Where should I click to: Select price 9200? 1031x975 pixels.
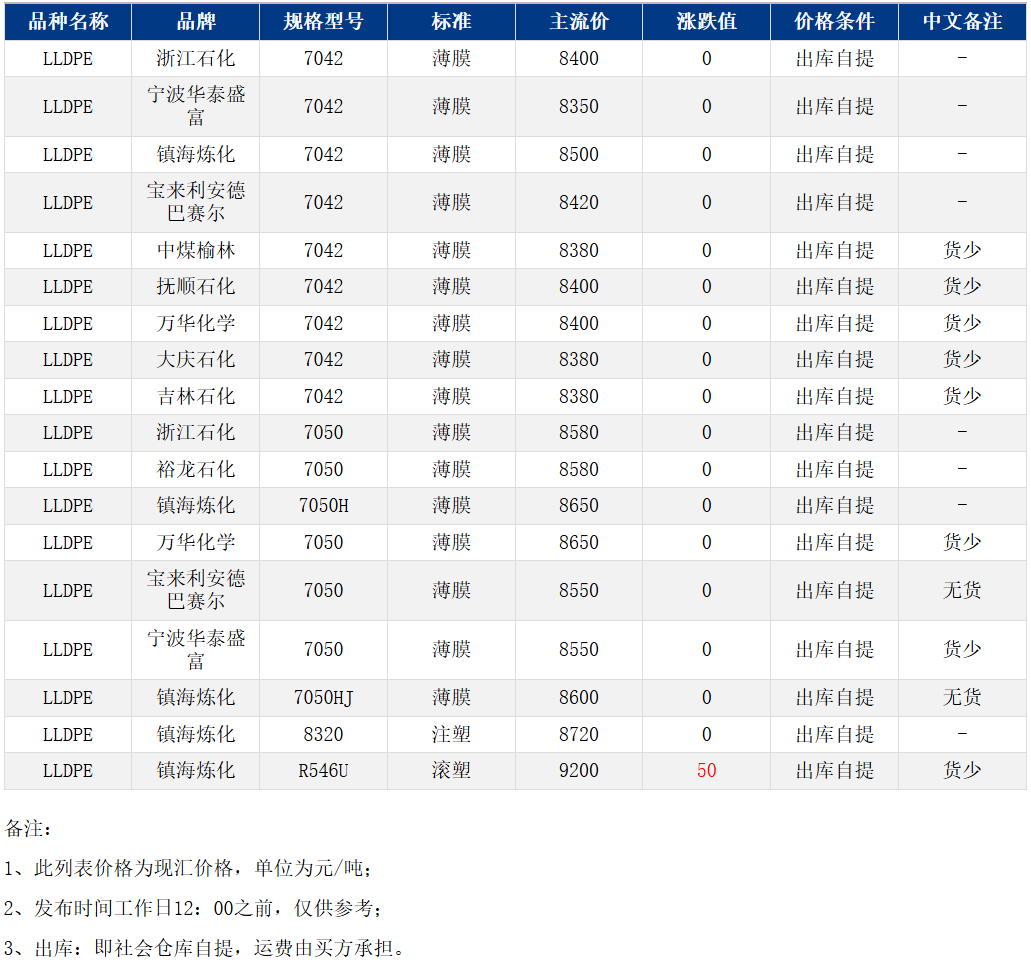[579, 771]
